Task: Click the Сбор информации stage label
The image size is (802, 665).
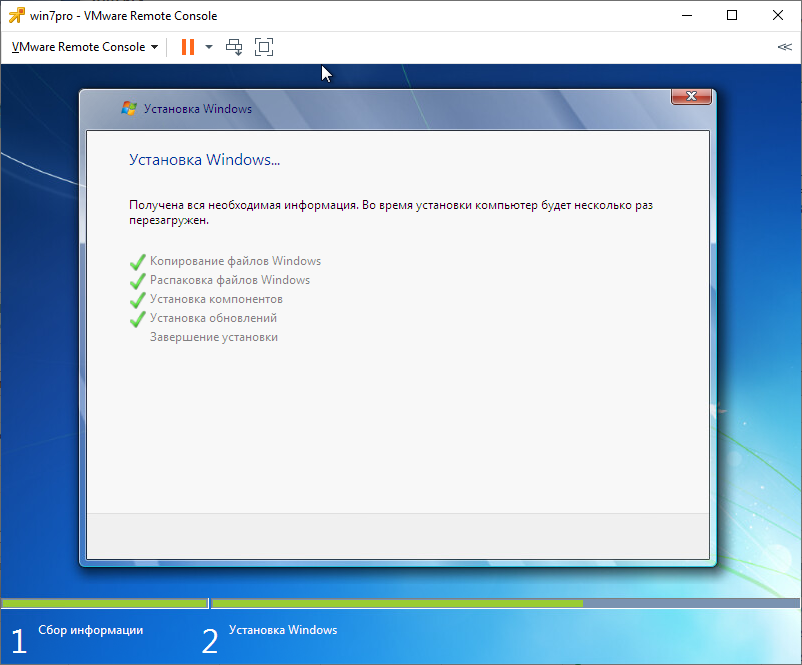Action: coord(91,630)
